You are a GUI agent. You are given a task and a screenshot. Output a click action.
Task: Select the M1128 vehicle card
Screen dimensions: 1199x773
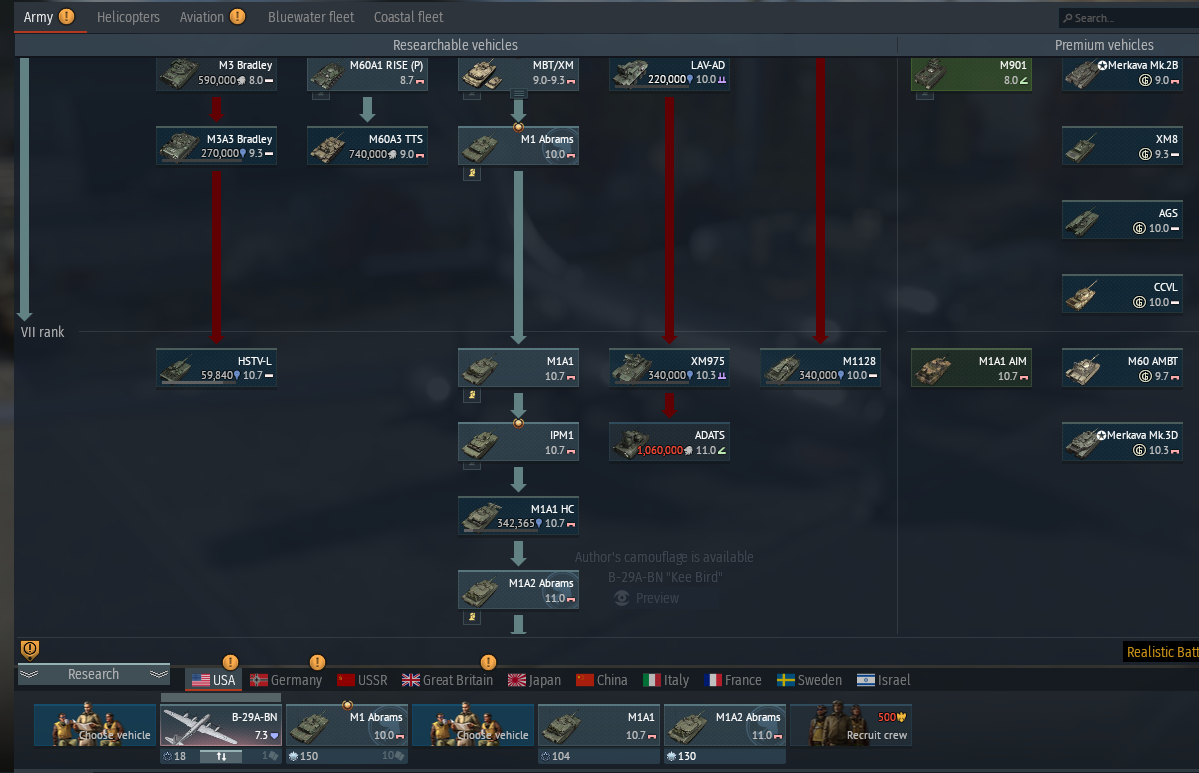coord(820,368)
